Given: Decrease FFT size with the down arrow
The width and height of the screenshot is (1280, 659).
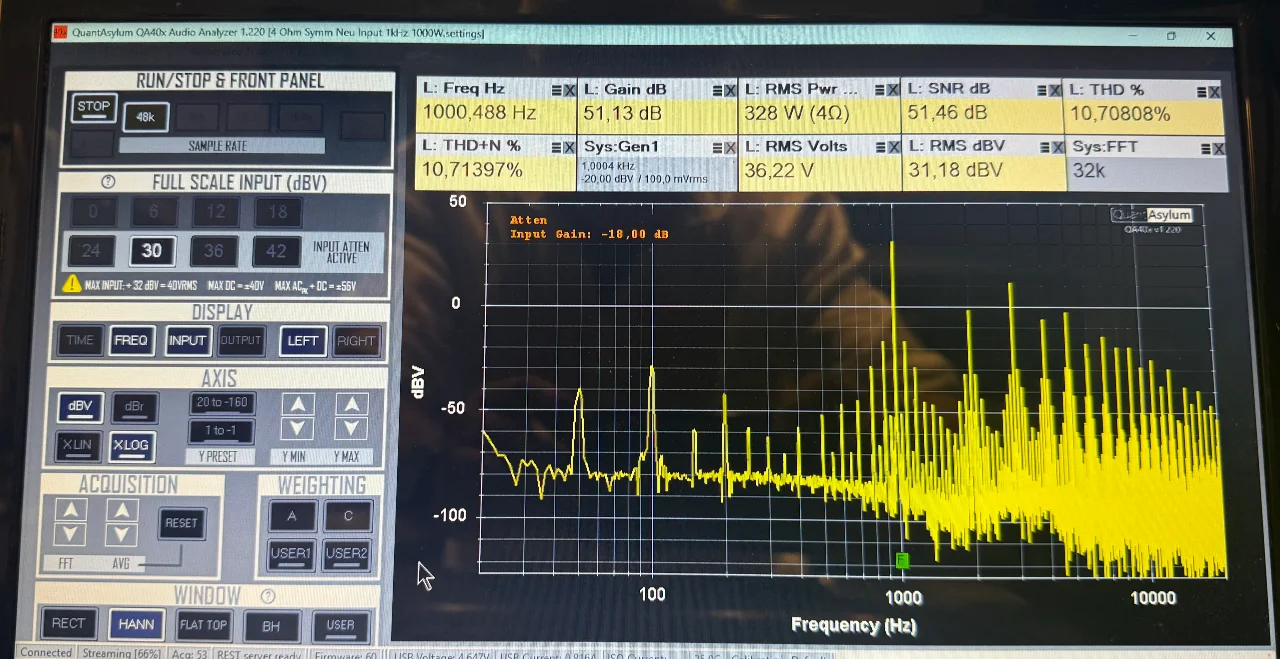Looking at the screenshot, I should pos(69,535).
